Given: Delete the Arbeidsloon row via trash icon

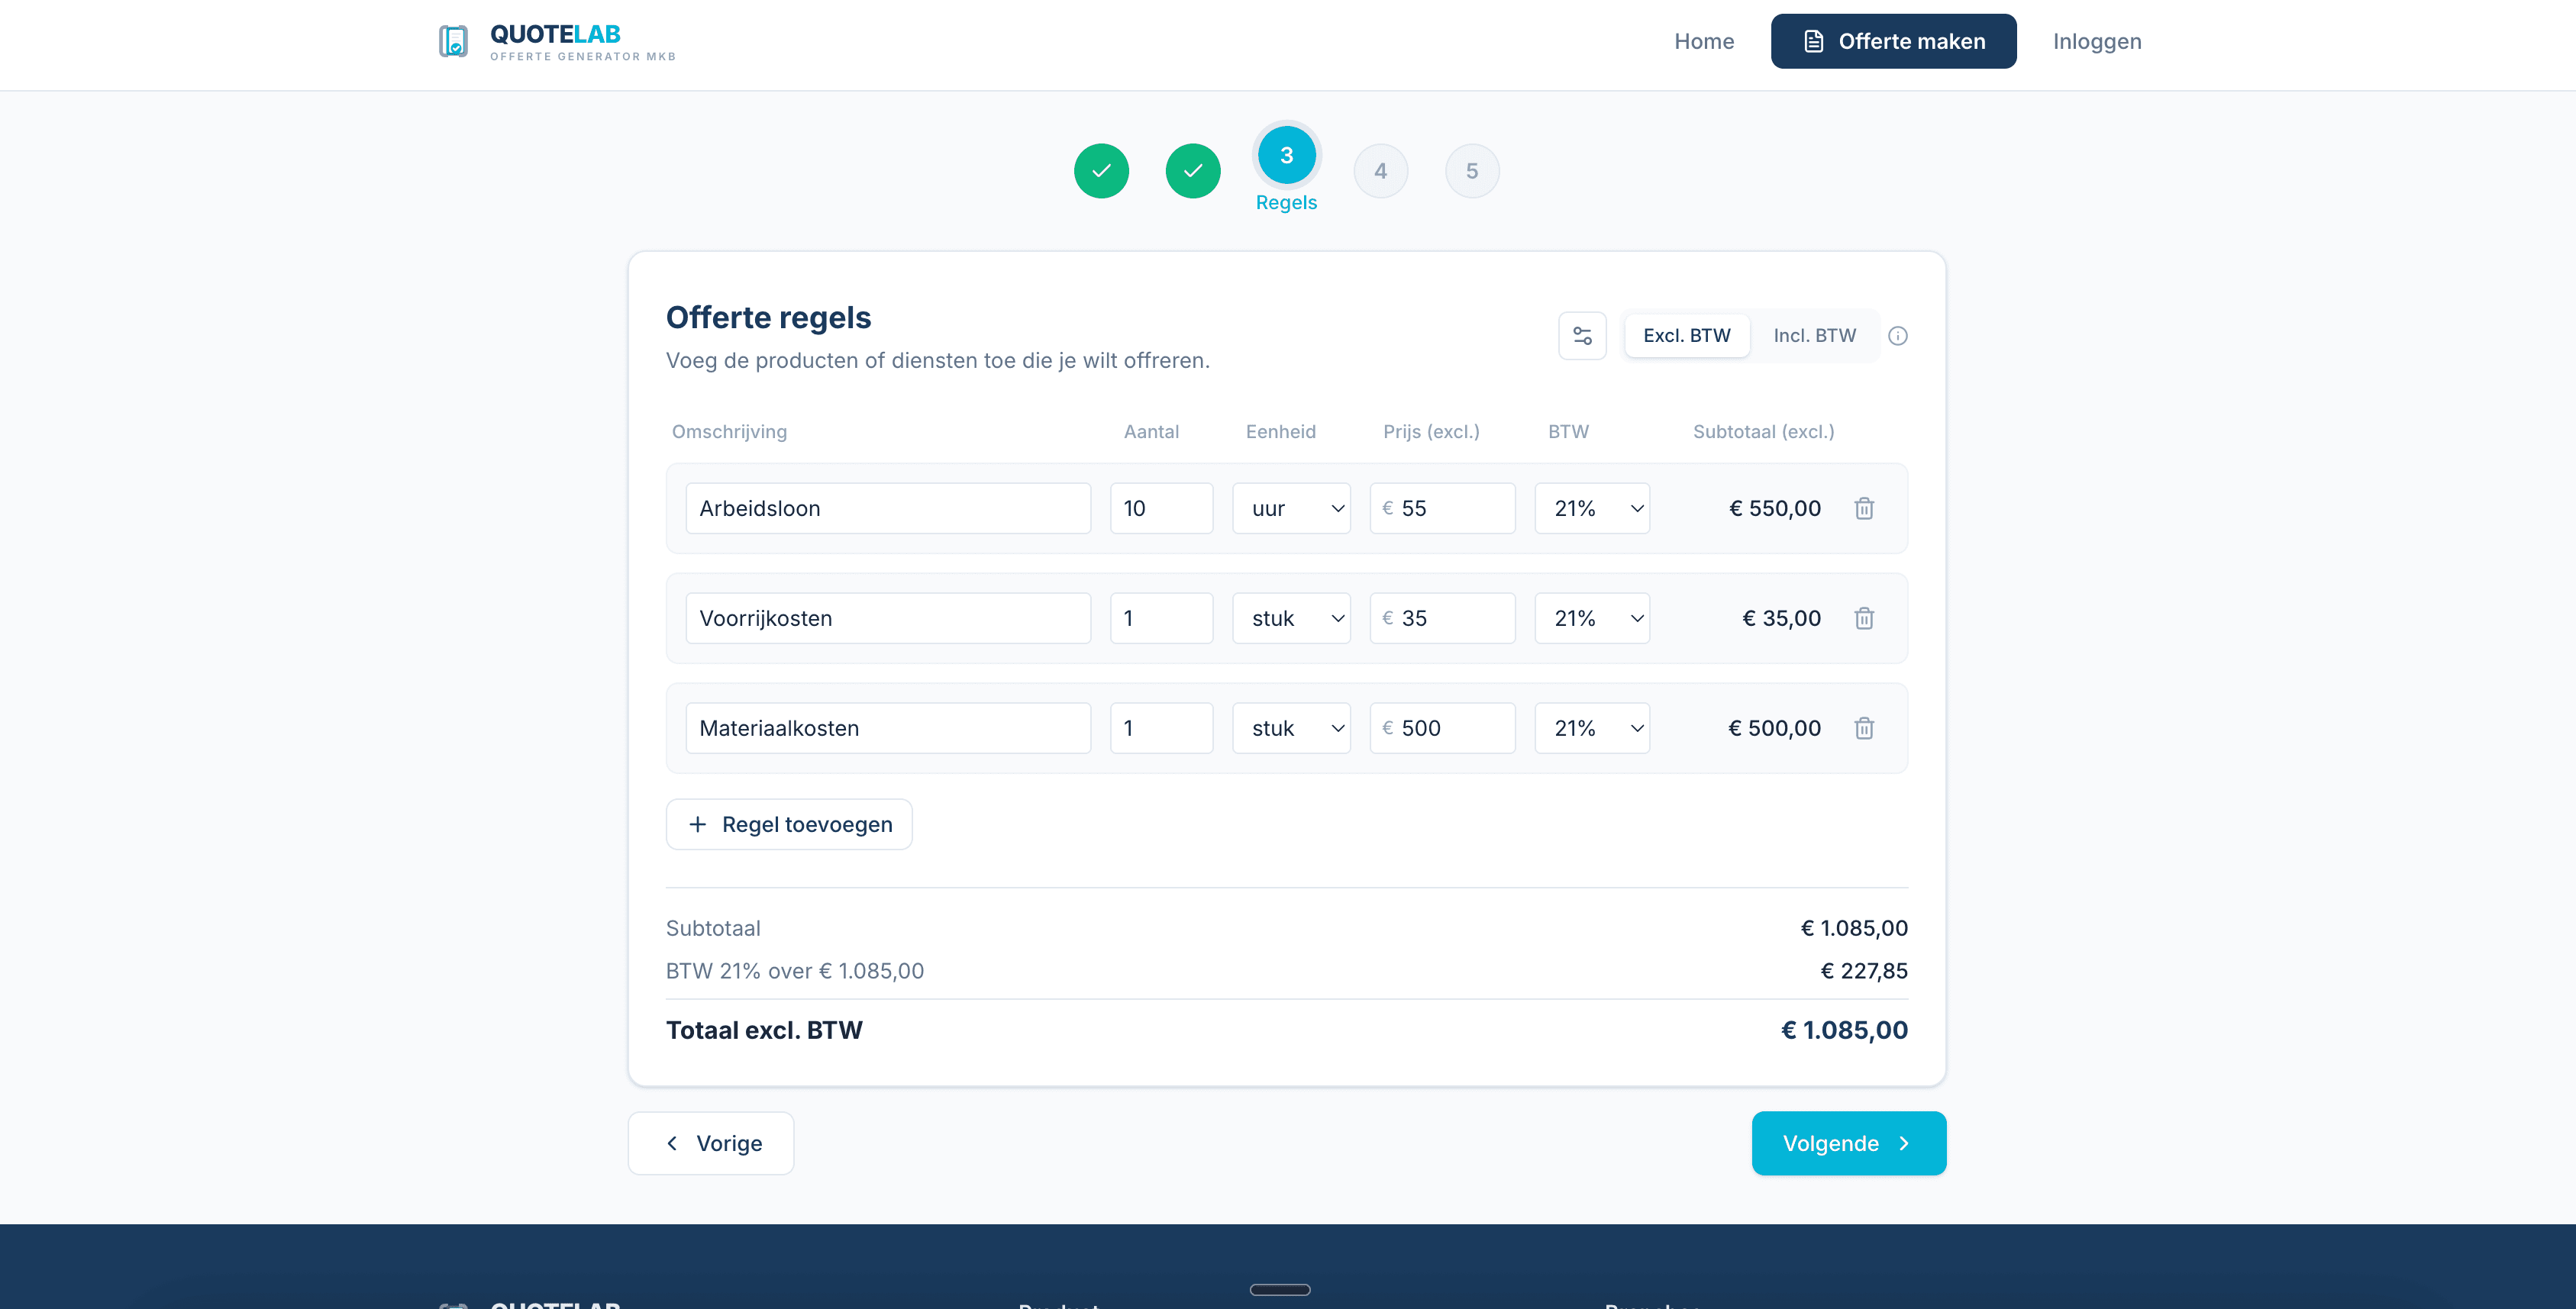Looking at the screenshot, I should [1864, 508].
